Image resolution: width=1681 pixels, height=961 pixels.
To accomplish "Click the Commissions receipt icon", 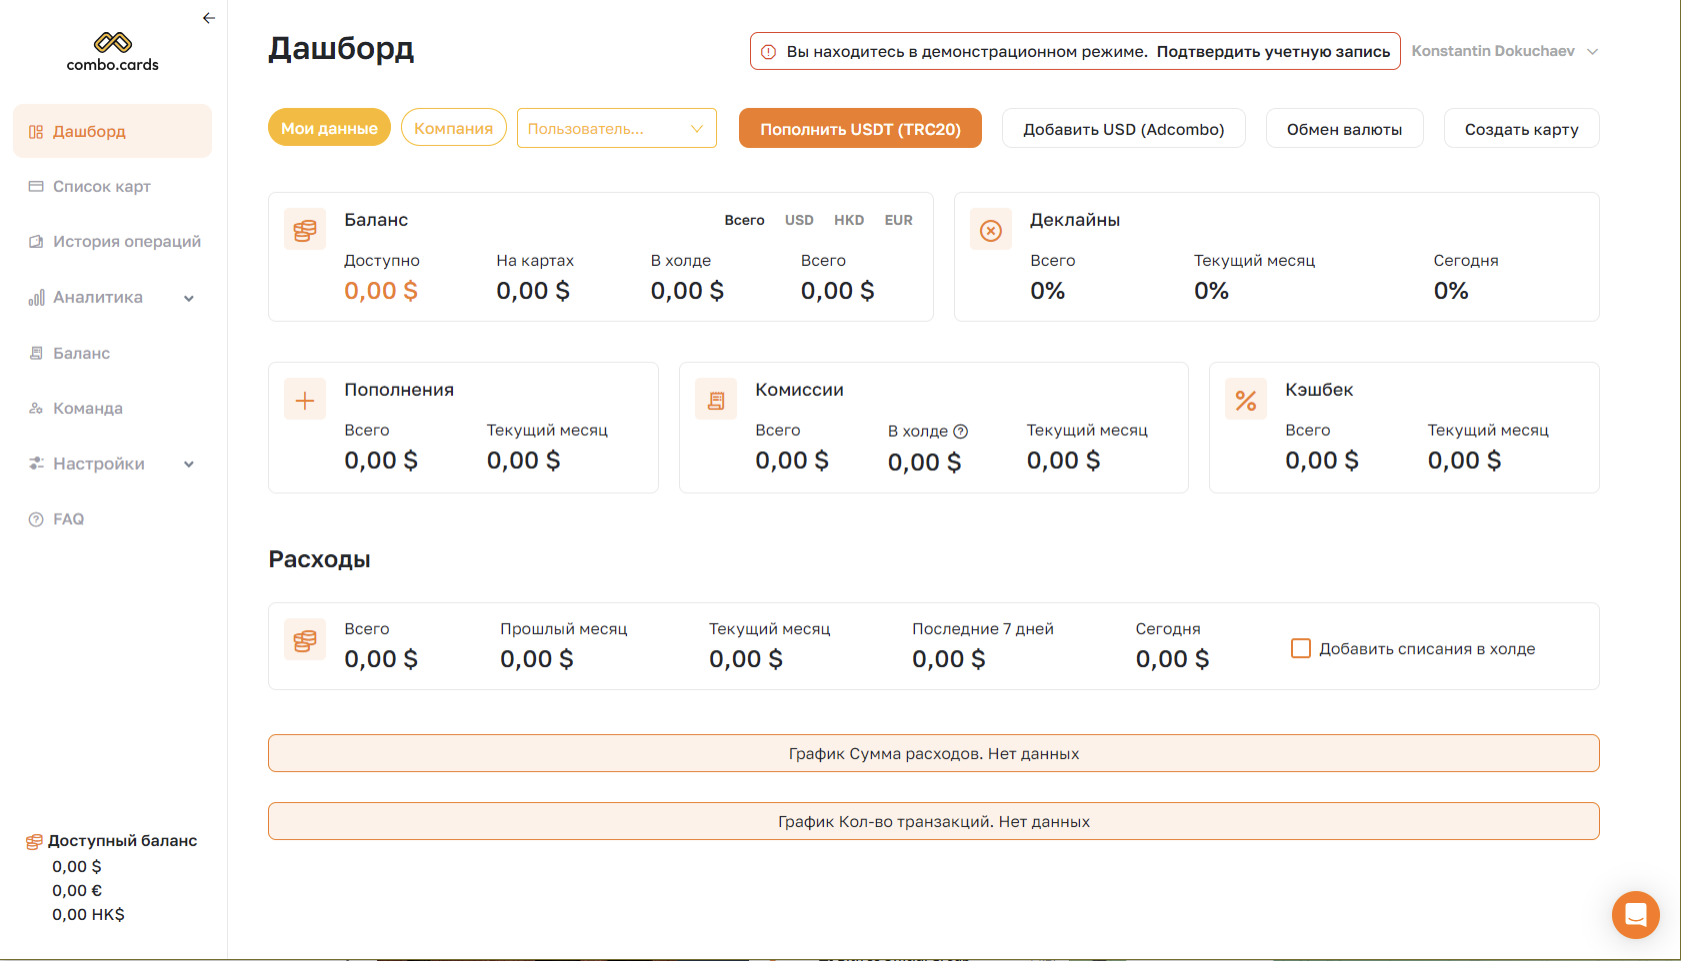I will 716,400.
